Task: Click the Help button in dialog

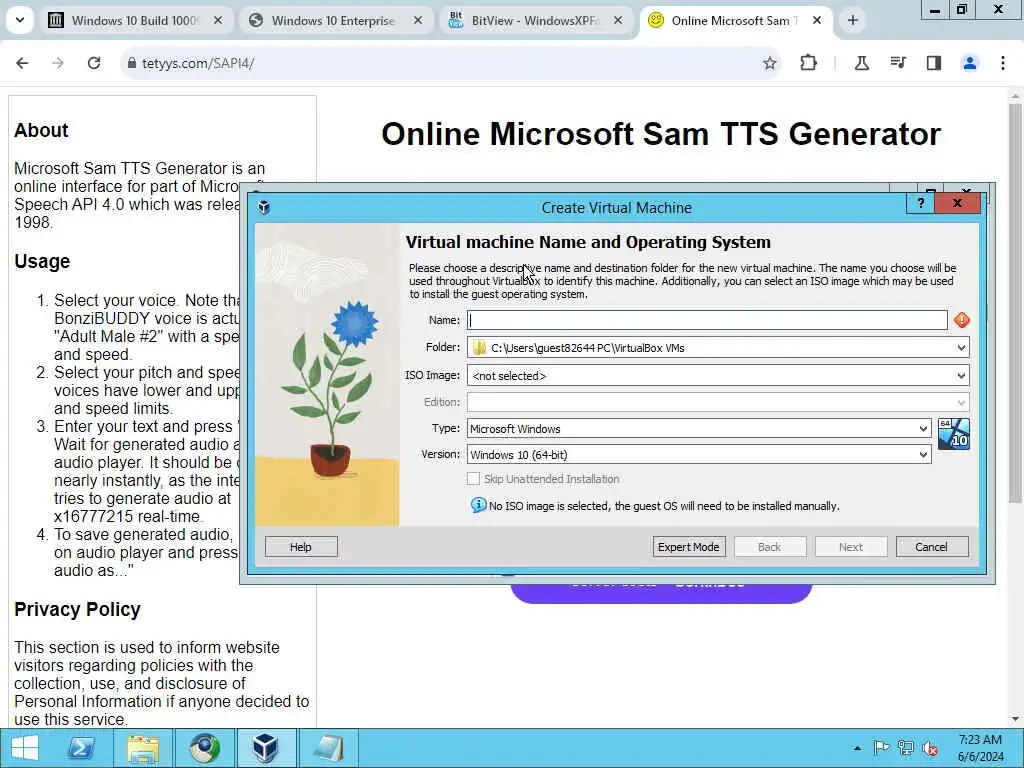Action: point(301,547)
